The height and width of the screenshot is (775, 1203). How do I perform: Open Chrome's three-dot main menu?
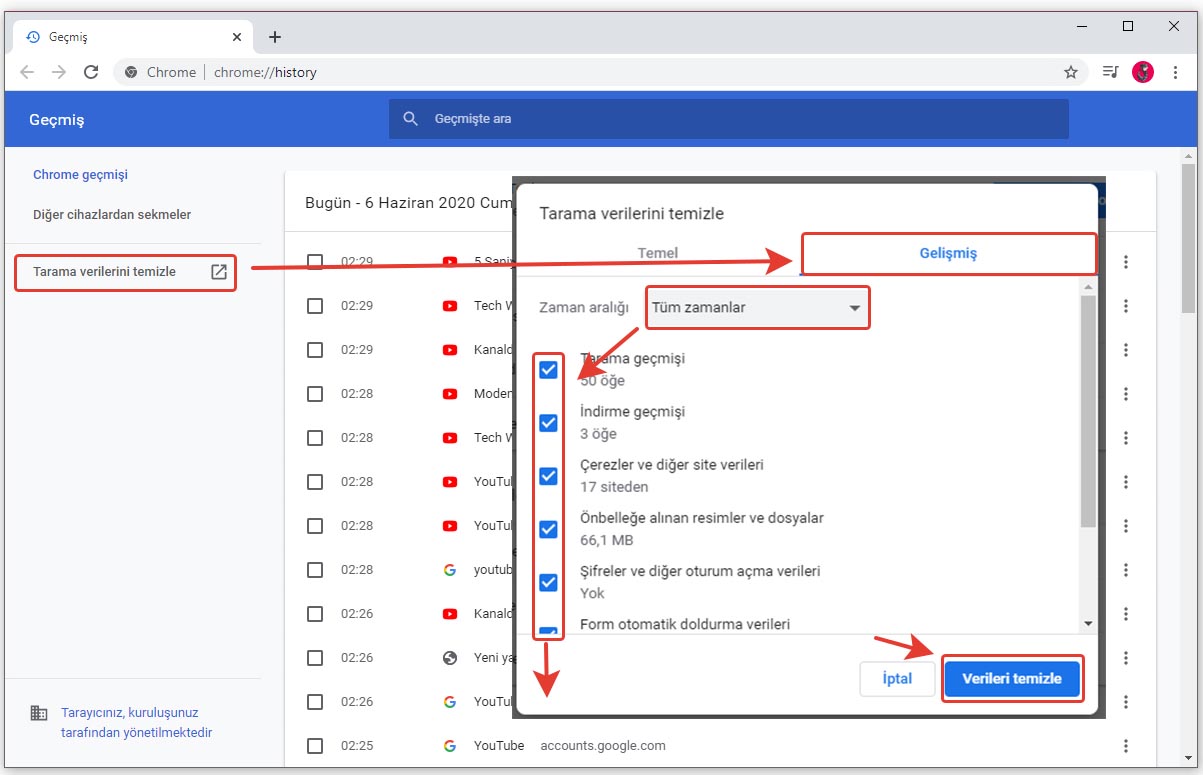pyautogui.click(x=1176, y=72)
